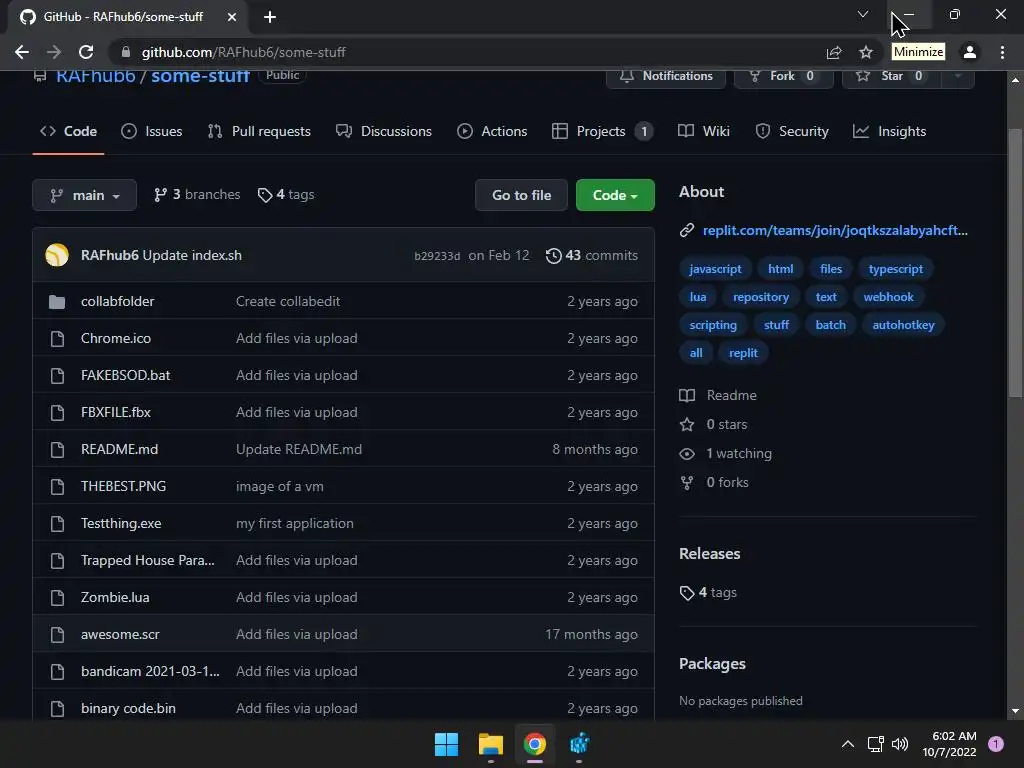Reload the page with the refresh icon
Screen dimensions: 1024x768
(x=86, y=52)
